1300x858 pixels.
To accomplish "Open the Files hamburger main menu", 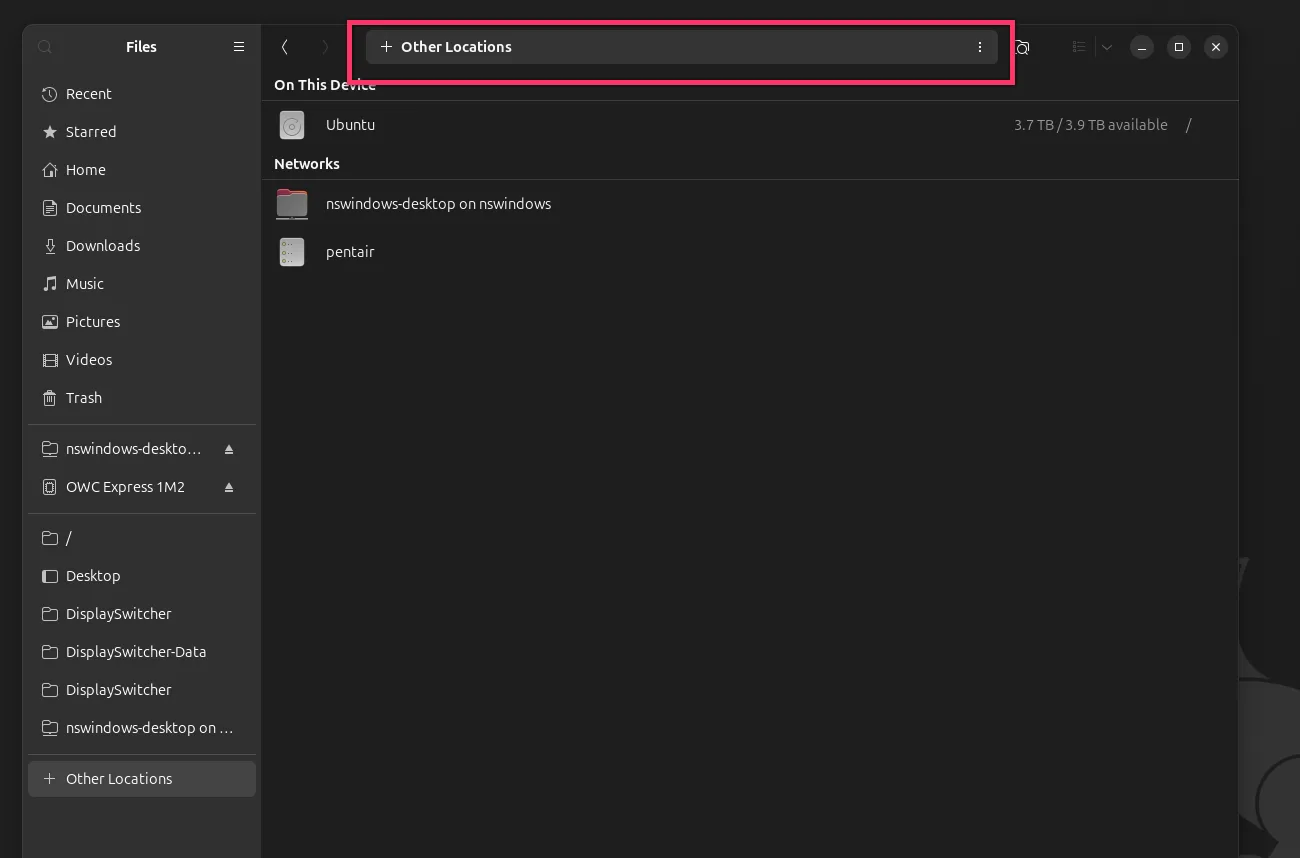I will coord(239,47).
